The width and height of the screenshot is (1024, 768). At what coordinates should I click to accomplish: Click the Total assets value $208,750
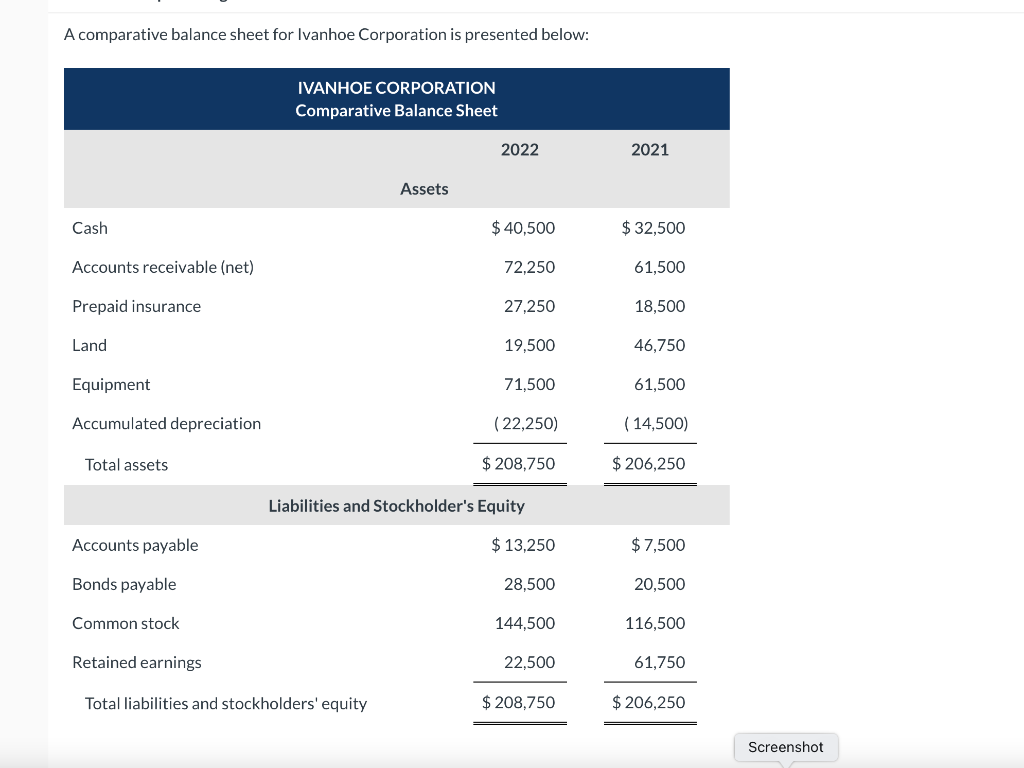(x=520, y=463)
